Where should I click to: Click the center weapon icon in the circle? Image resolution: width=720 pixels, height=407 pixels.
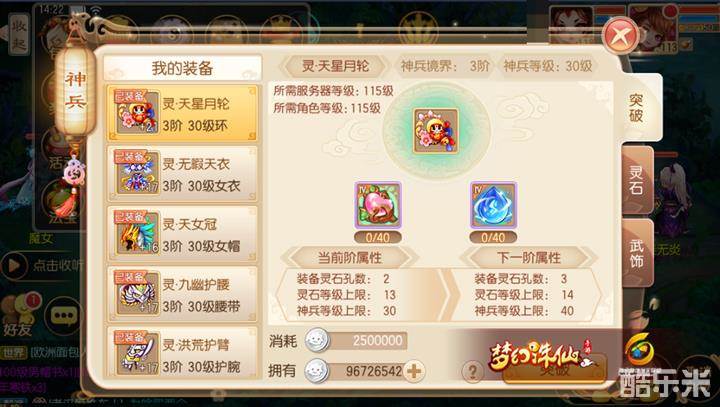coord(436,131)
